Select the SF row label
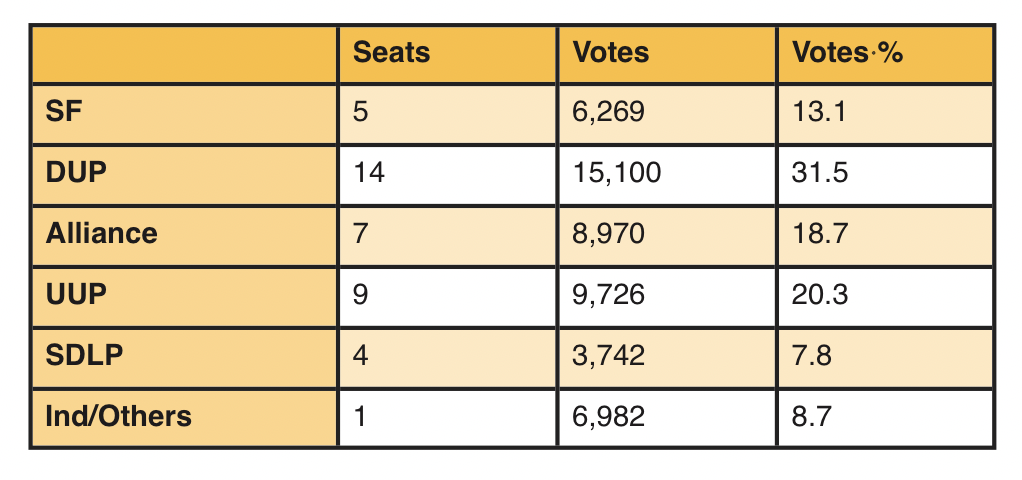 [63, 113]
